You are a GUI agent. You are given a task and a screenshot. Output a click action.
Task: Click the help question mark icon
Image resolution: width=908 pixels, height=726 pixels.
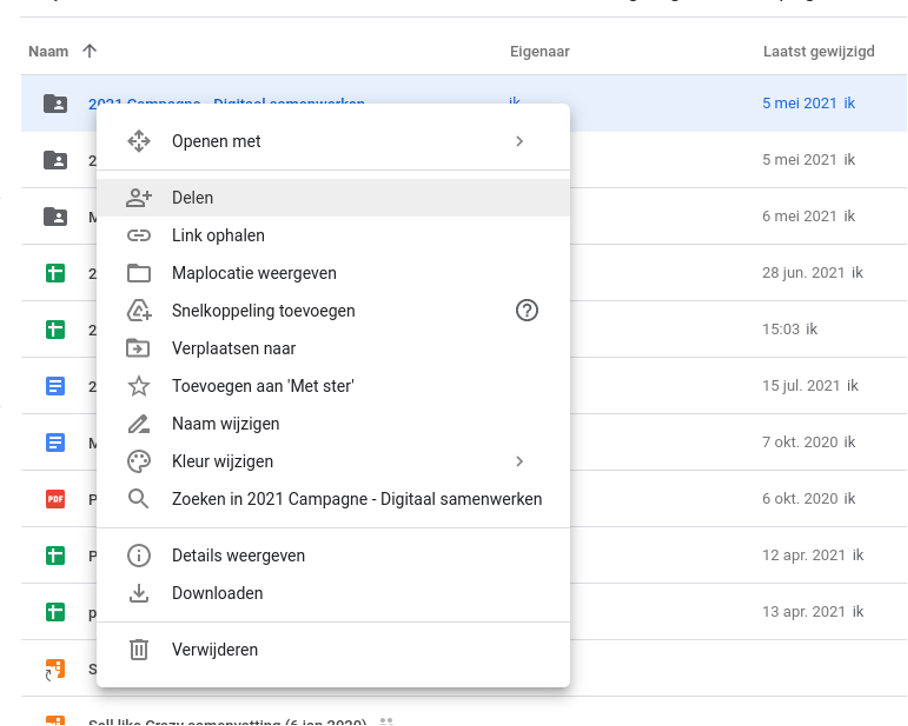coord(527,310)
